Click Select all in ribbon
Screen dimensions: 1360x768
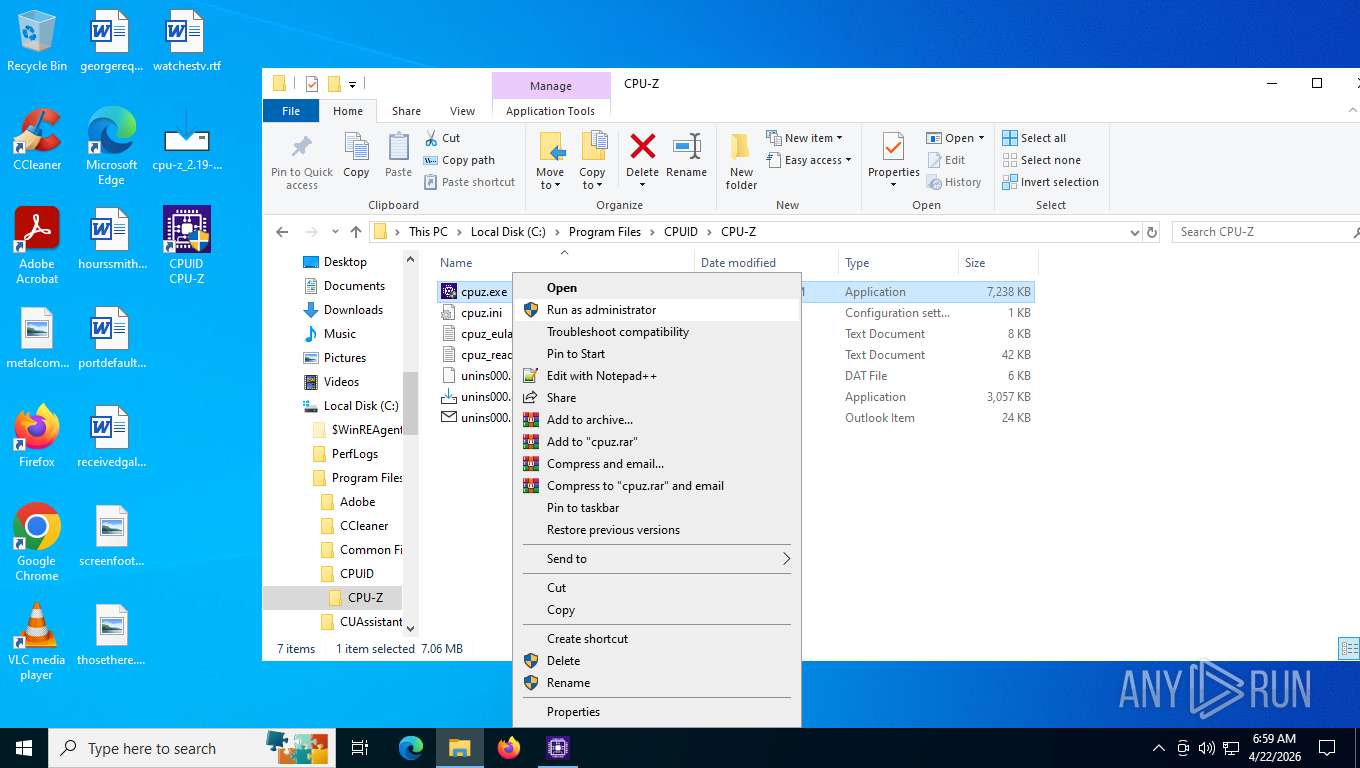(1034, 138)
